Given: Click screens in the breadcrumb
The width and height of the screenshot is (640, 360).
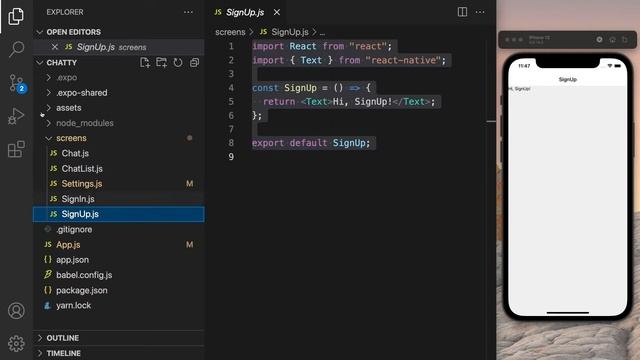Looking at the screenshot, I should [x=230, y=32].
